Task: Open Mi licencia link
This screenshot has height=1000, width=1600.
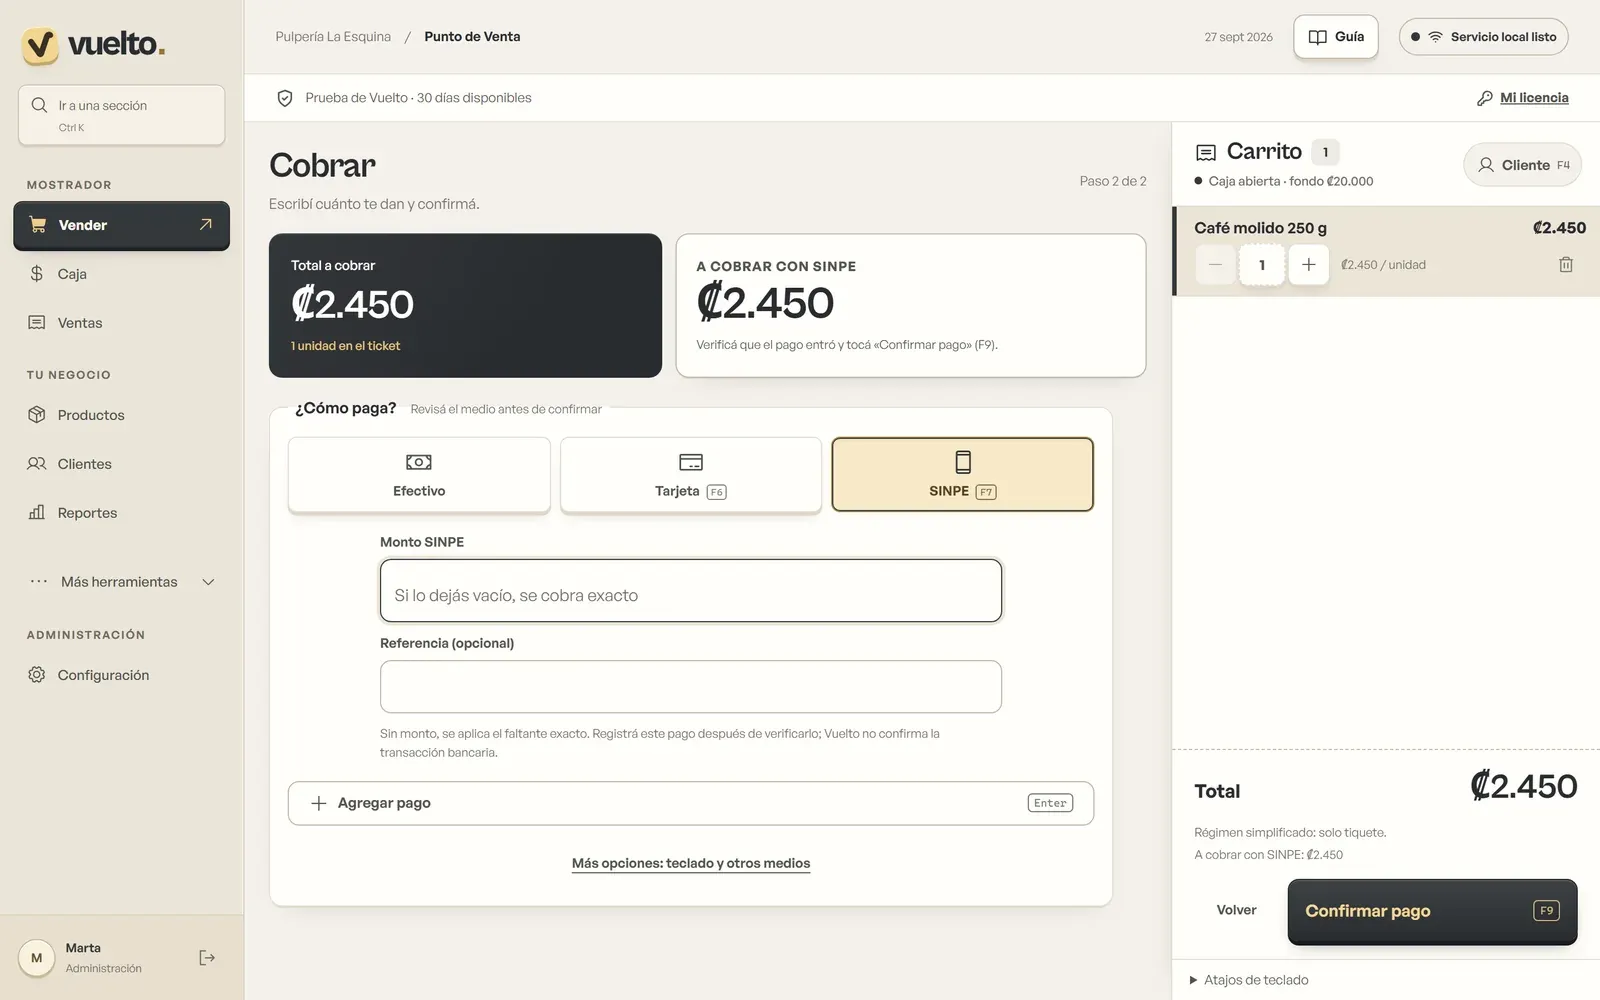Action: 1534,98
